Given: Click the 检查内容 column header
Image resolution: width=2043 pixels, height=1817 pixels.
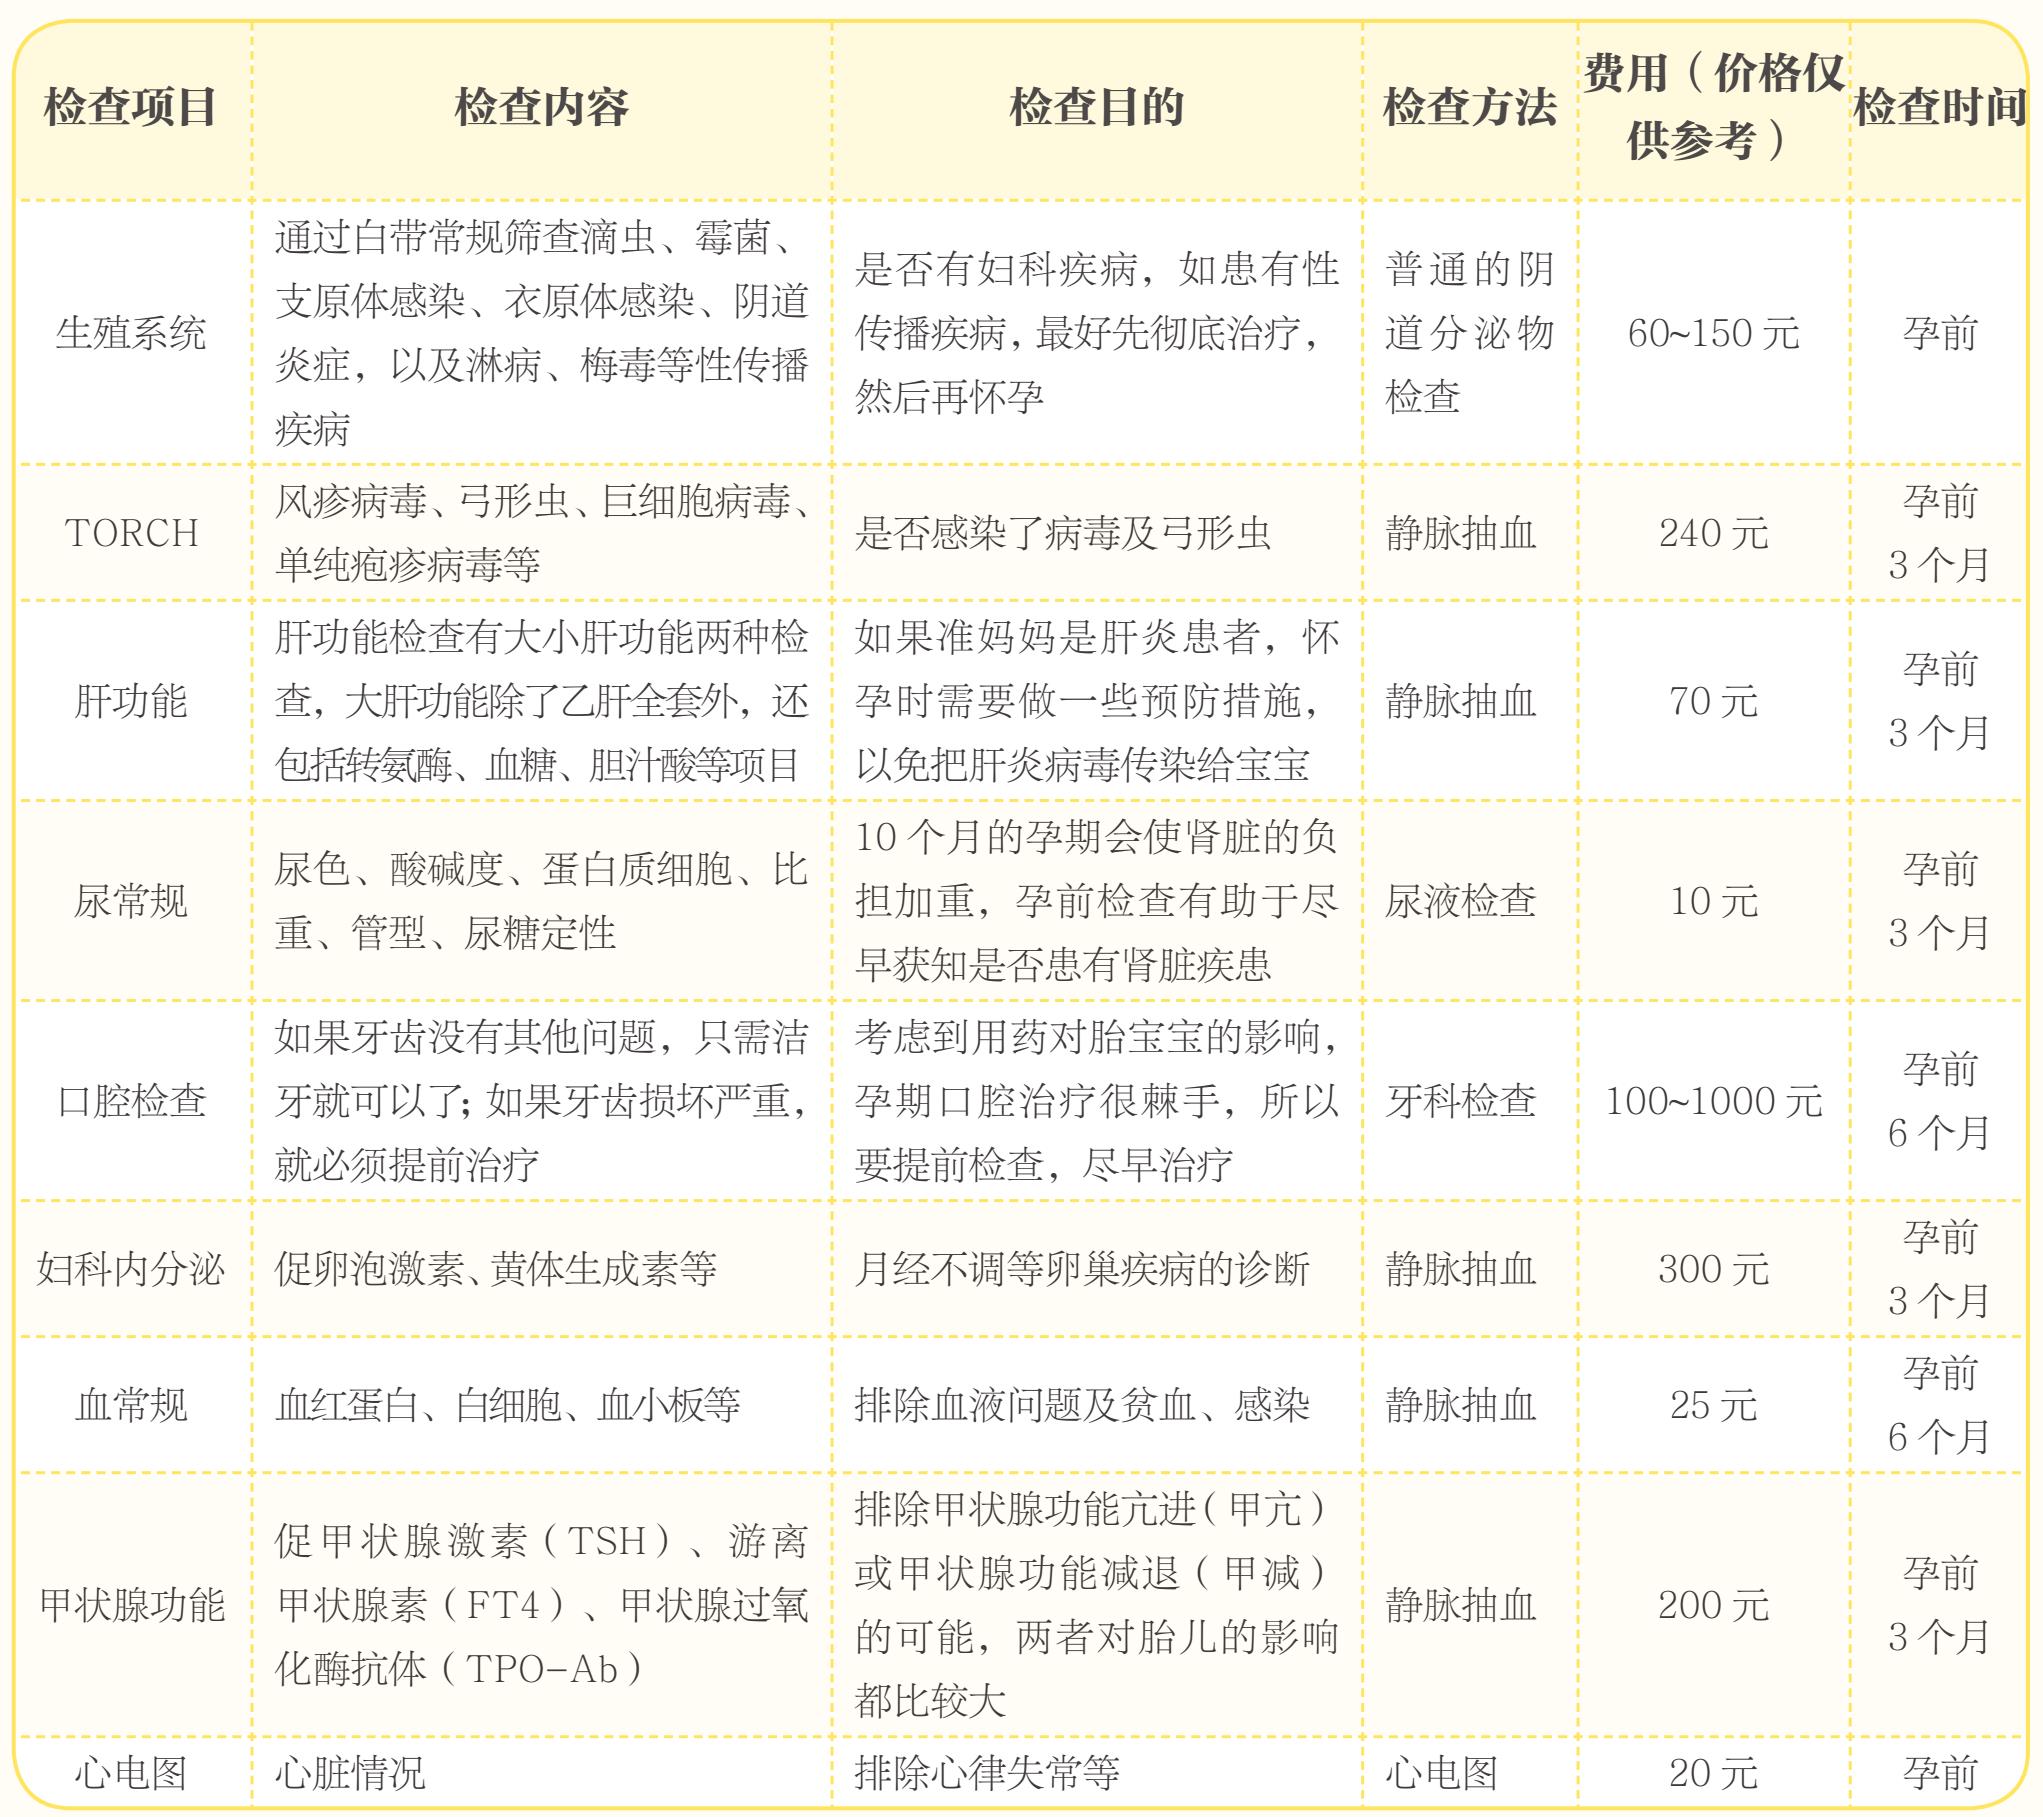Looking at the screenshot, I should point(541,108).
